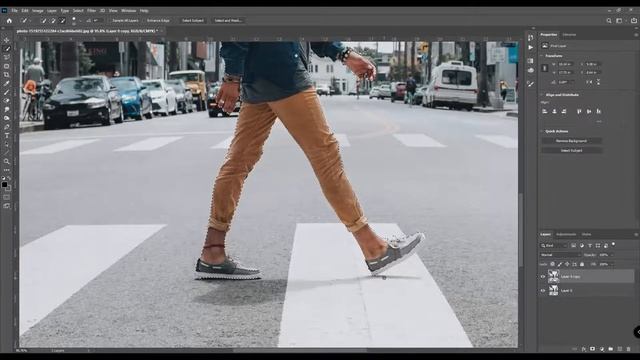Image resolution: width=640 pixels, height=360 pixels.
Task: Open the Brush Settings icon in side strip
Action: tap(530, 84)
